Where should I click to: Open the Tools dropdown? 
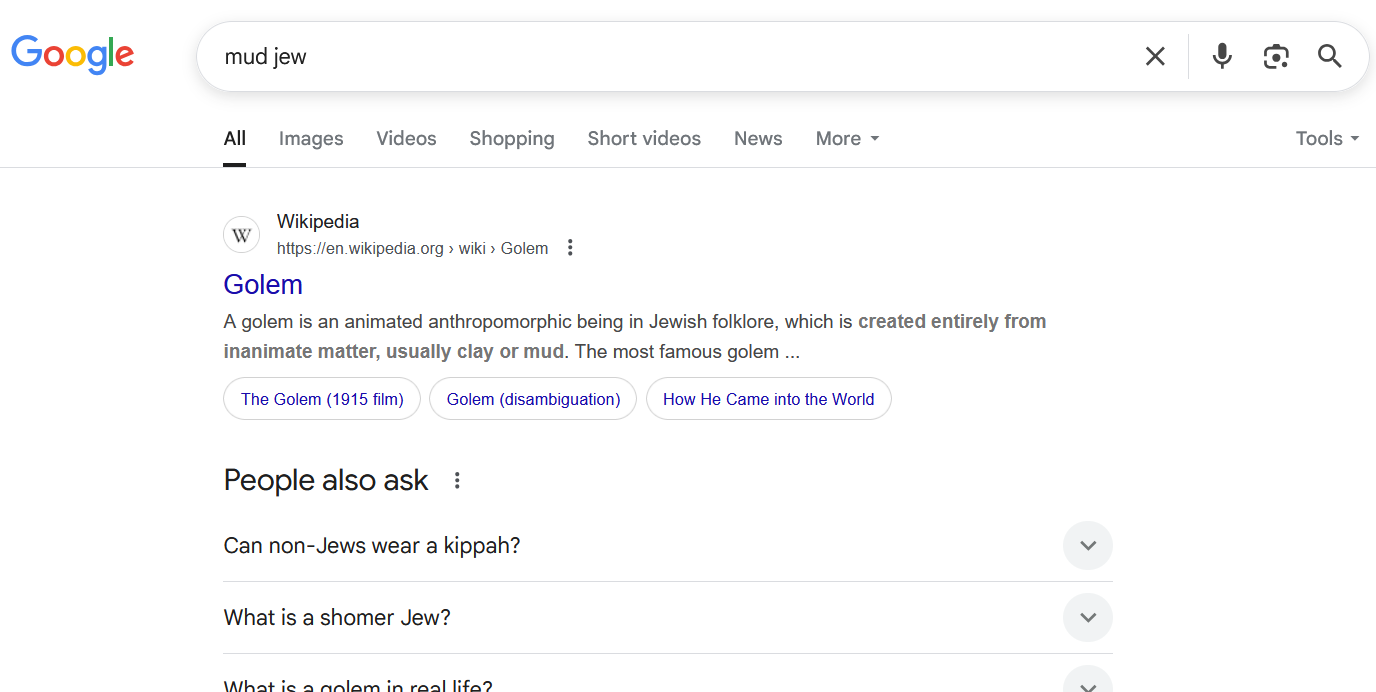point(1327,139)
